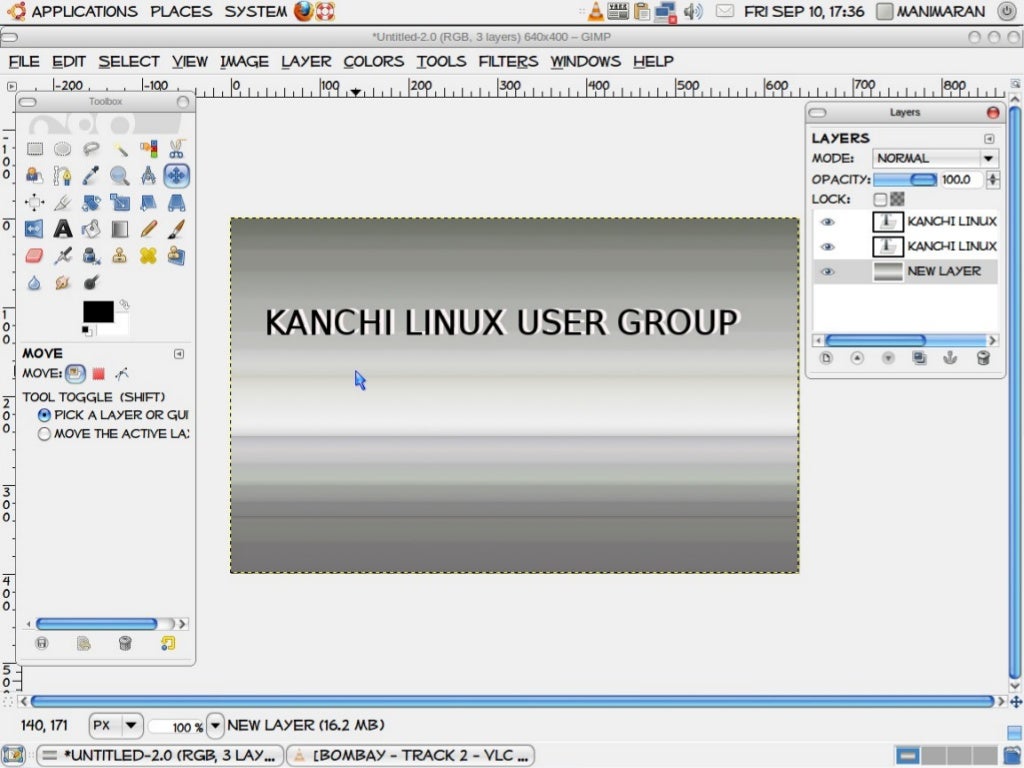The width and height of the screenshot is (1024, 768).
Task: Open the Filters menu
Action: (508, 61)
